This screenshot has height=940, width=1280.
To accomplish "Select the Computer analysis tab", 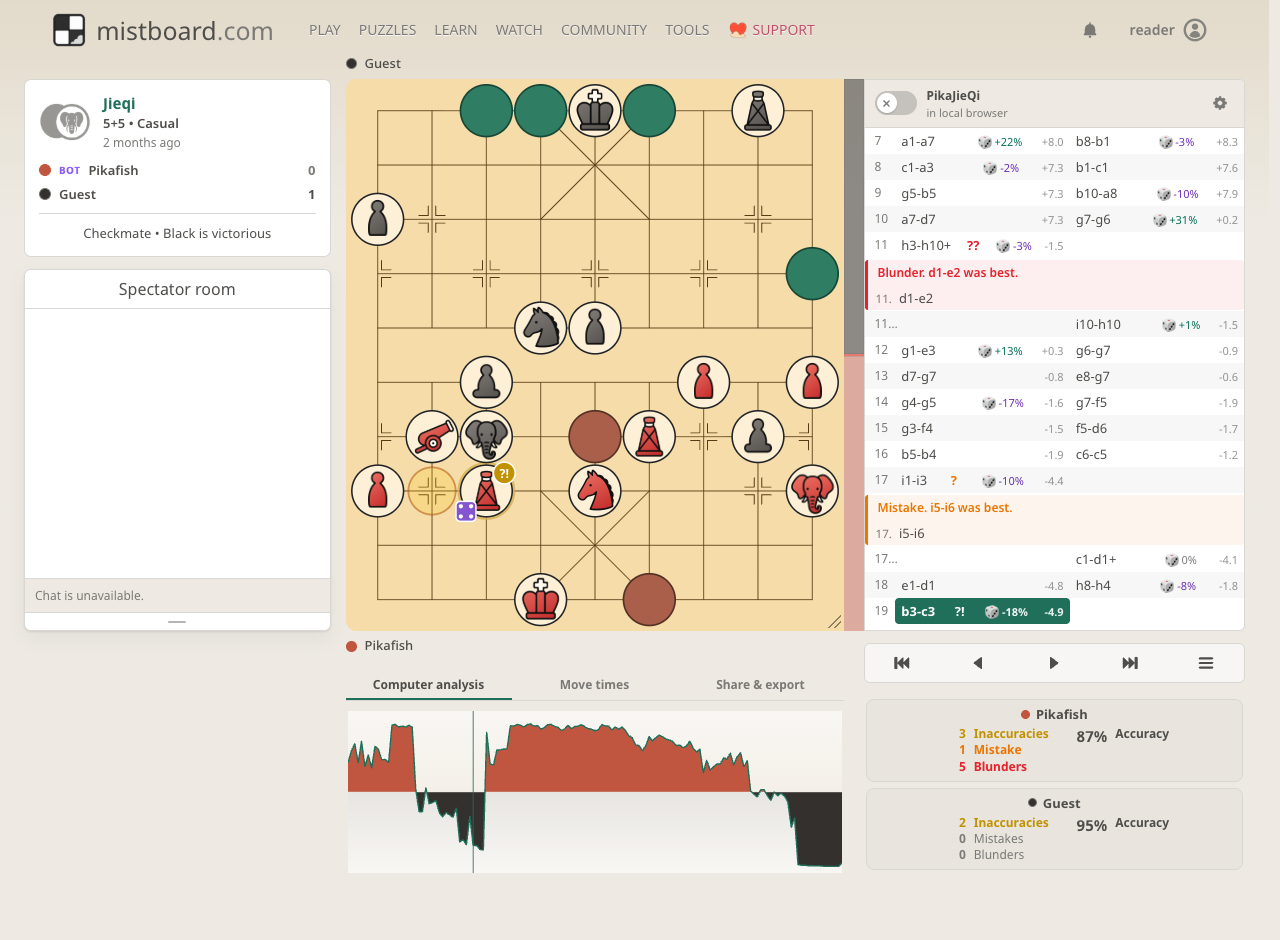I will tap(428, 685).
